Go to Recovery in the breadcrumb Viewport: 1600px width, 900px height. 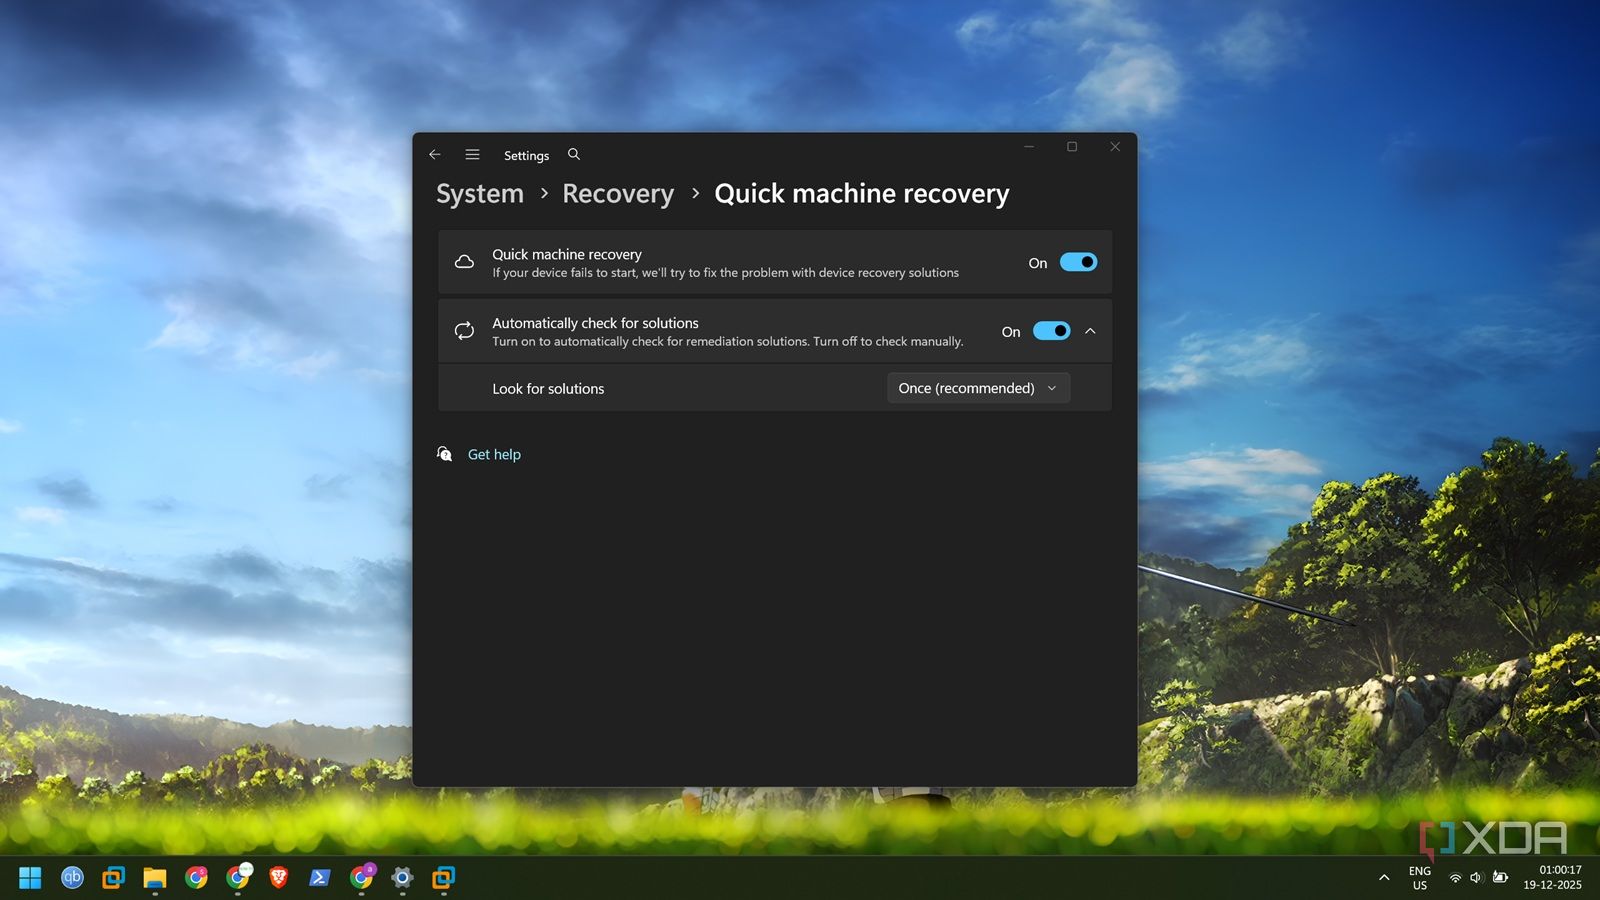(x=618, y=193)
